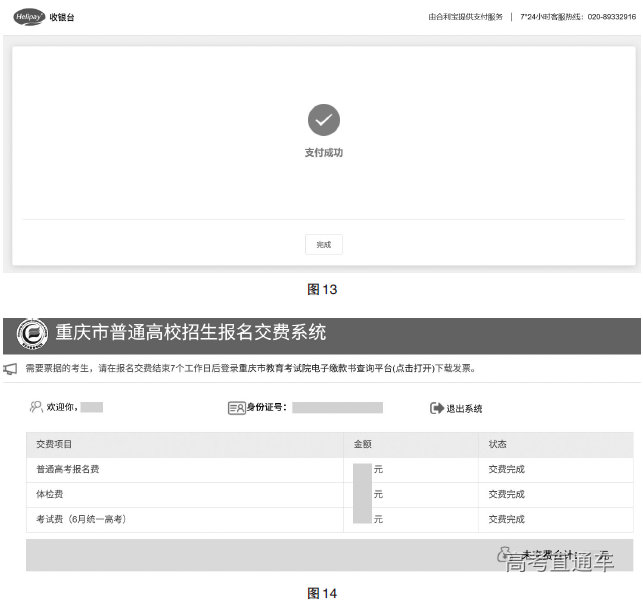
Task: Click the 状态 column header
Action: pos(497,444)
